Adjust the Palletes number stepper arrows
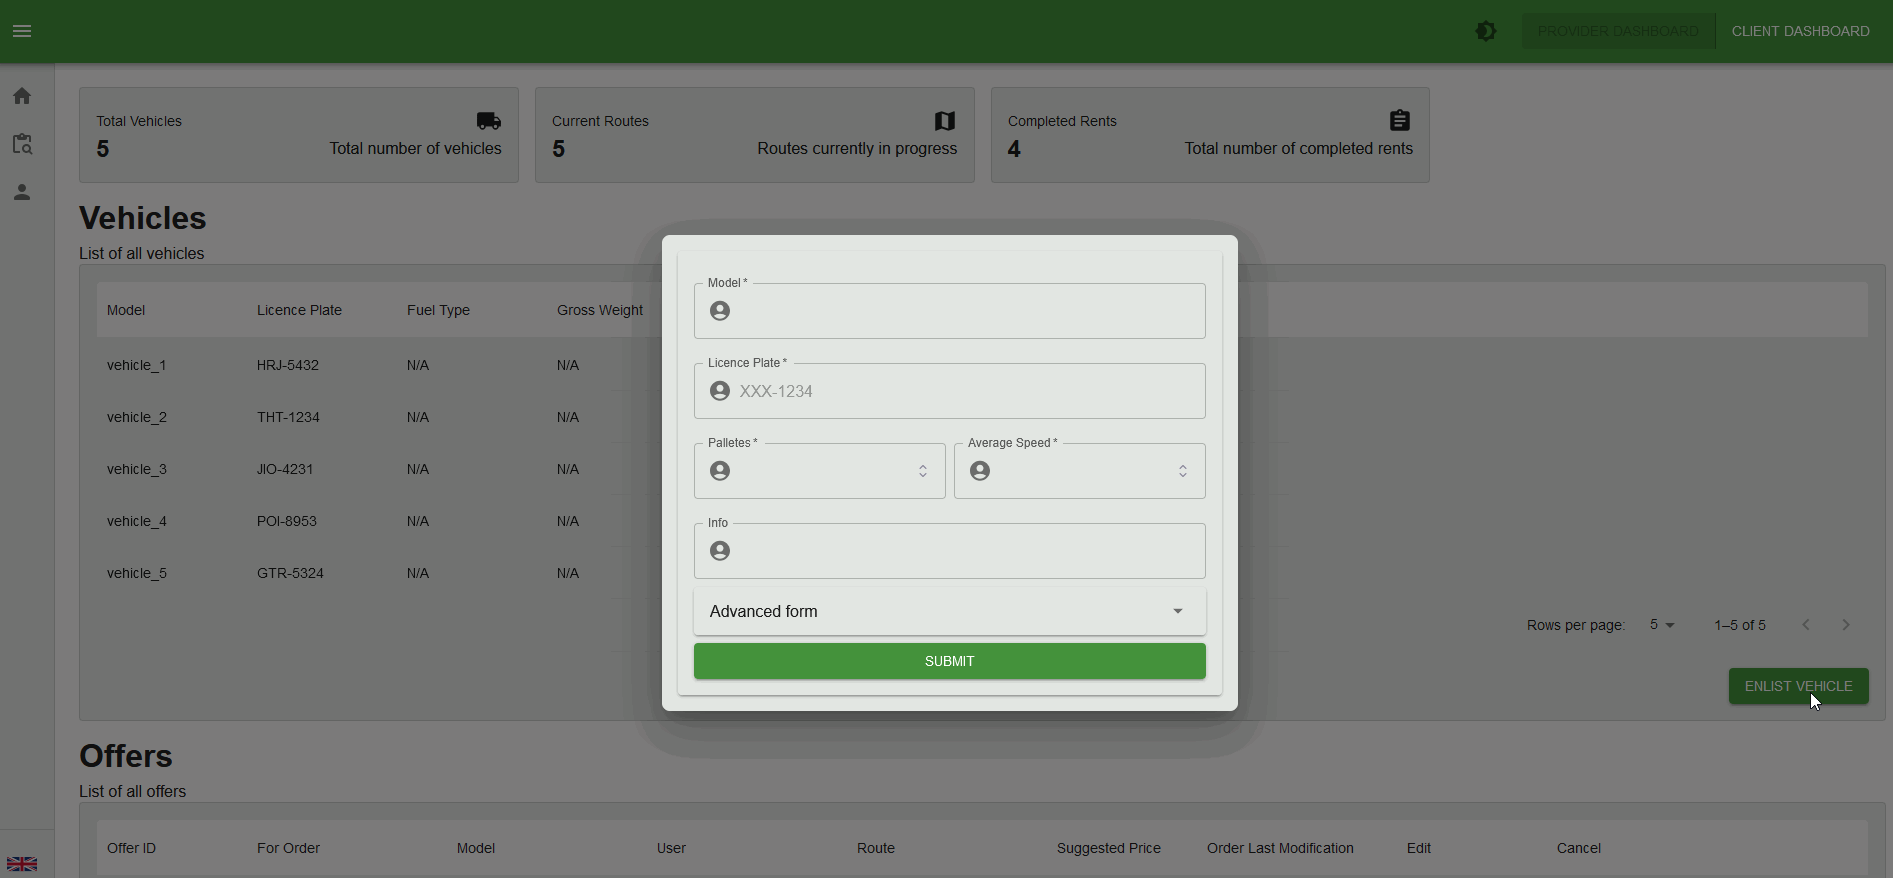 point(923,471)
